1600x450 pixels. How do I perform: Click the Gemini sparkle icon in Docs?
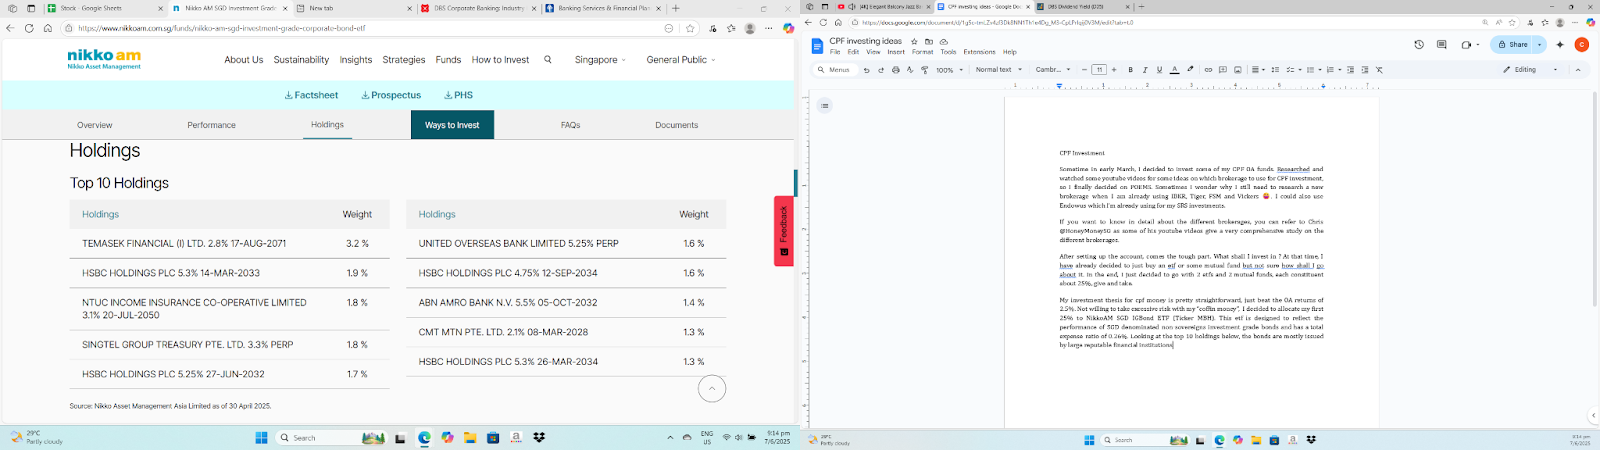pyautogui.click(x=1560, y=44)
